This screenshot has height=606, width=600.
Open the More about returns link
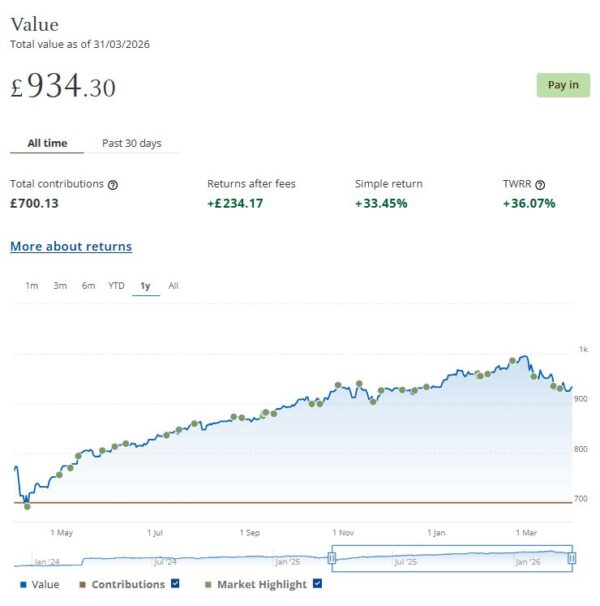click(71, 246)
